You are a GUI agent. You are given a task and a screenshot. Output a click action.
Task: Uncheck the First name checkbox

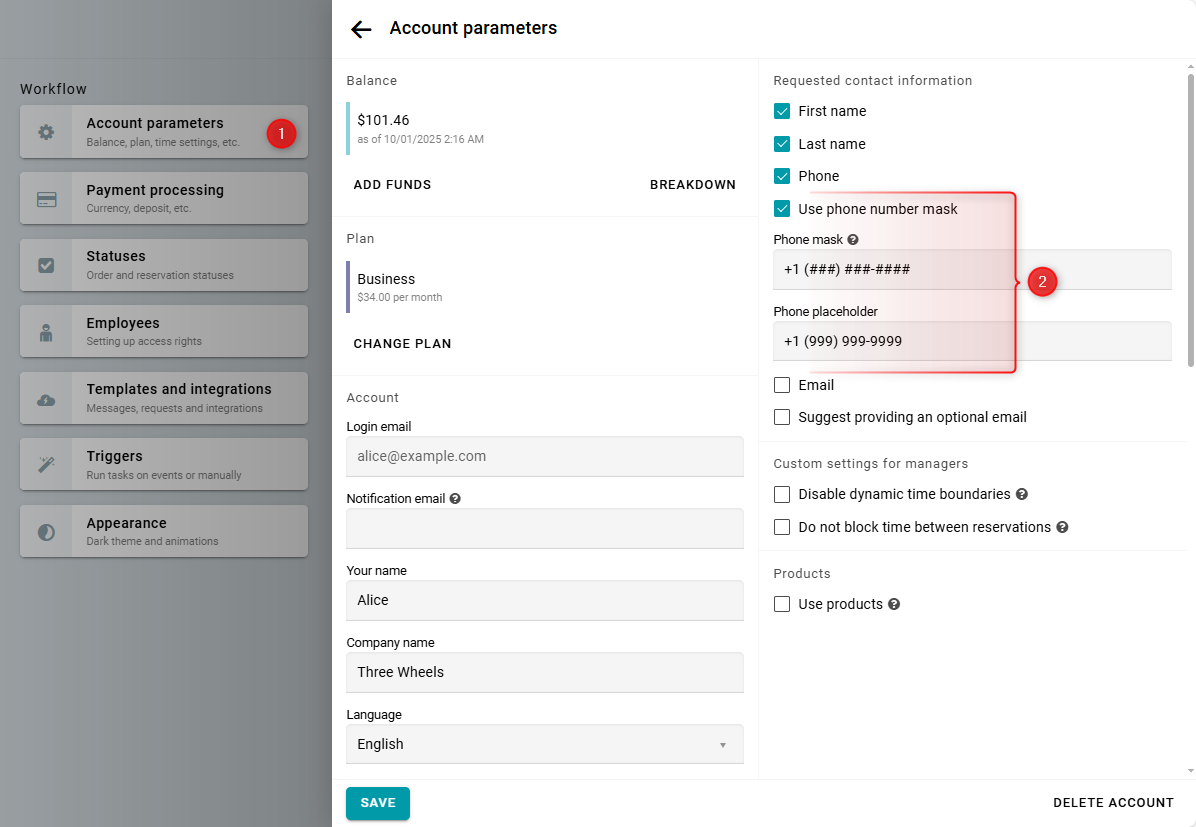(782, 111)
